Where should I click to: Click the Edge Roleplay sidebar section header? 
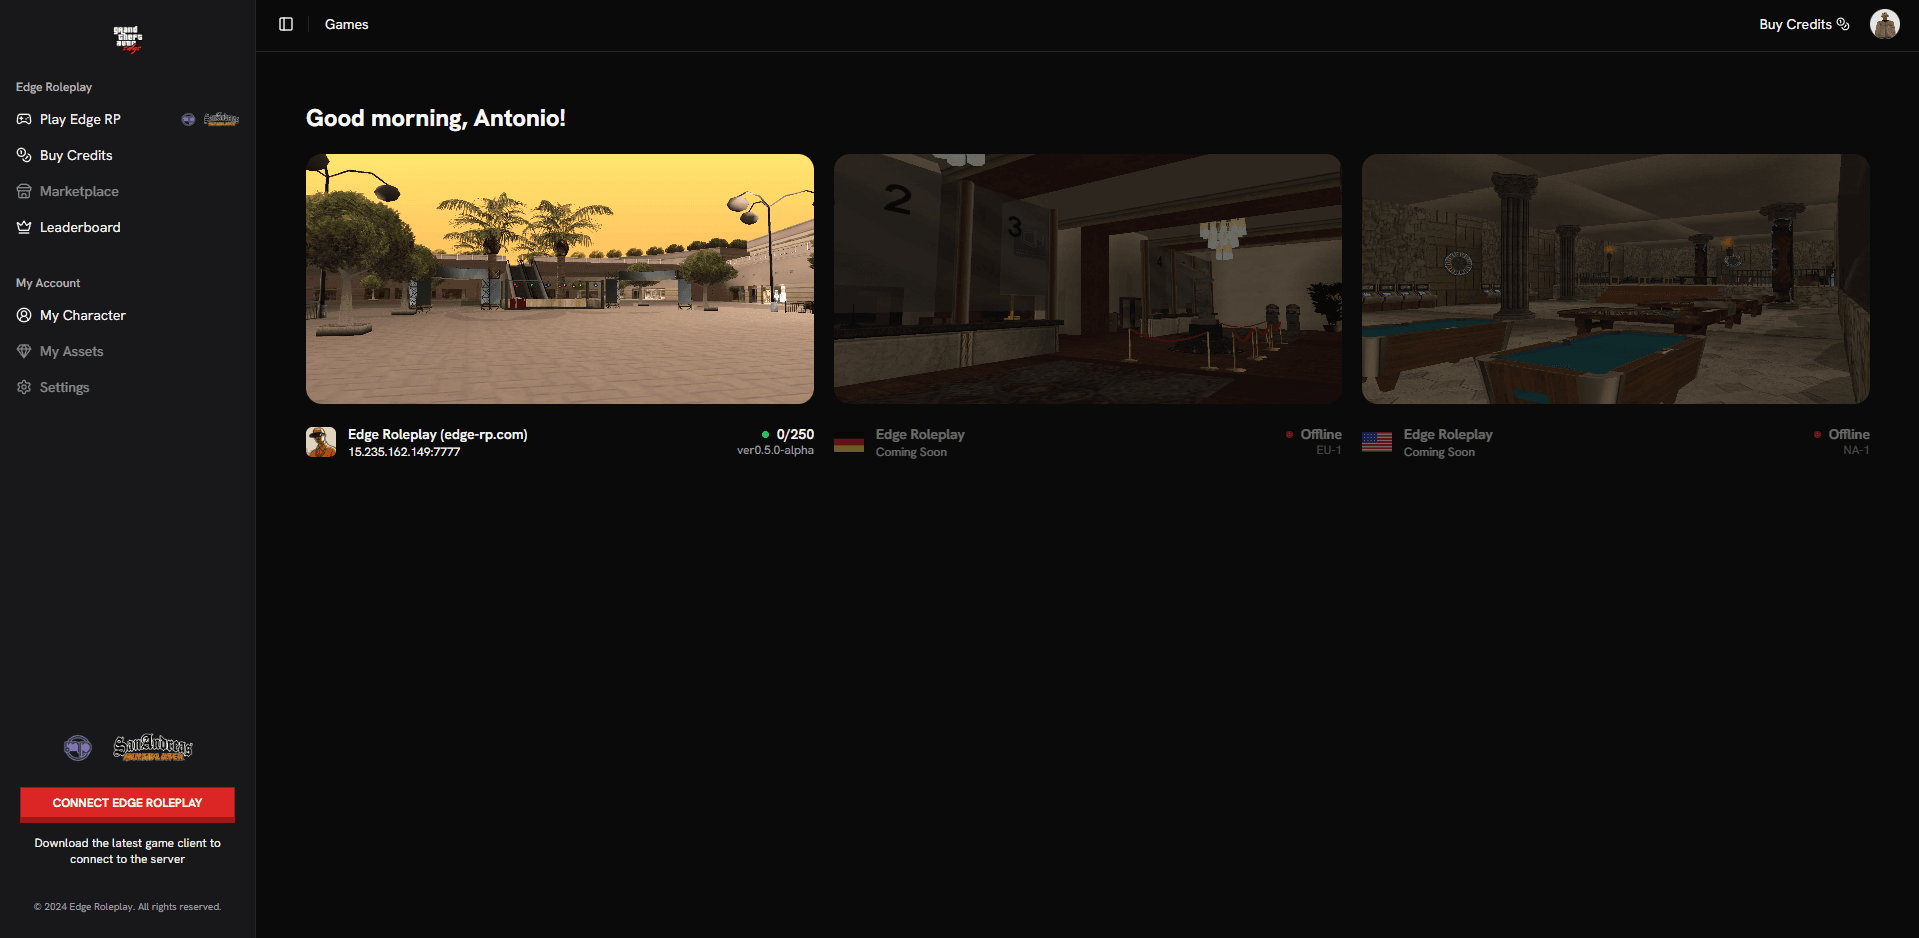[54, 87]
